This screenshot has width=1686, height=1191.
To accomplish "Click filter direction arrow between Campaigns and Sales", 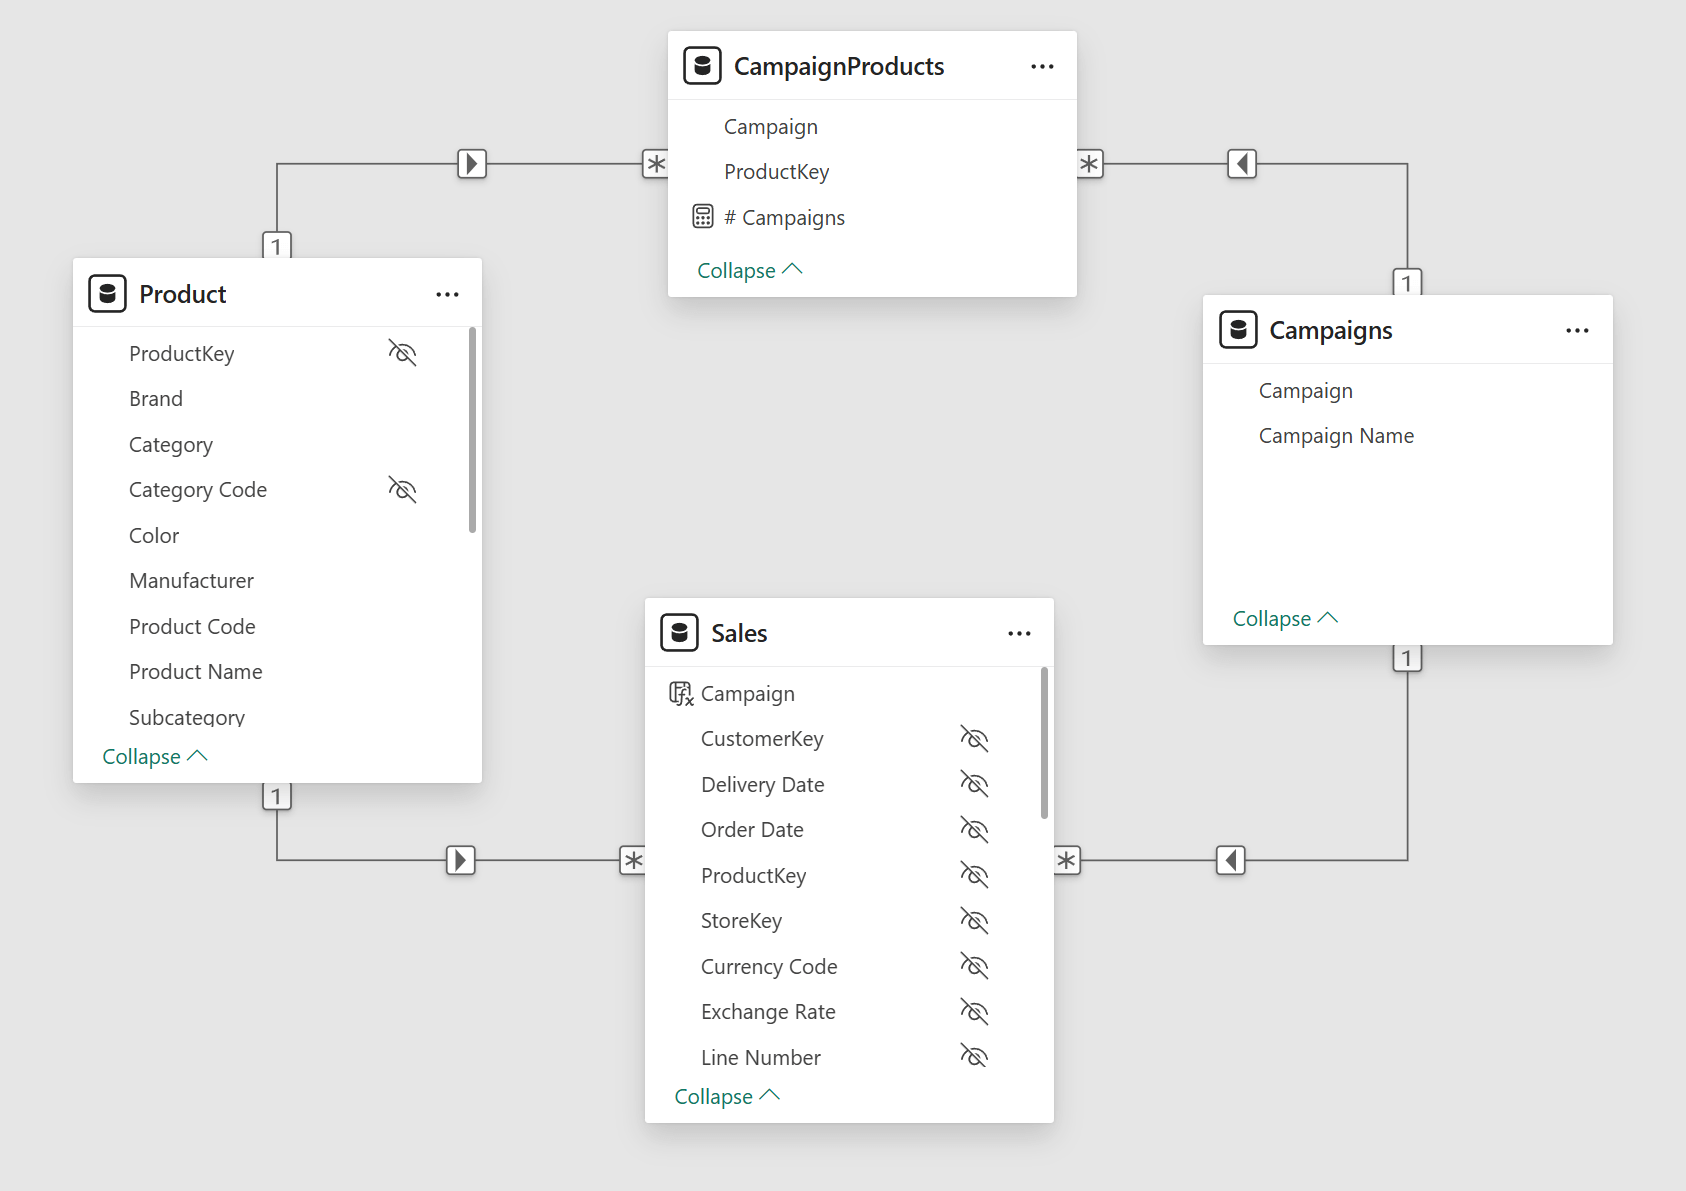I will [1231, 860].
